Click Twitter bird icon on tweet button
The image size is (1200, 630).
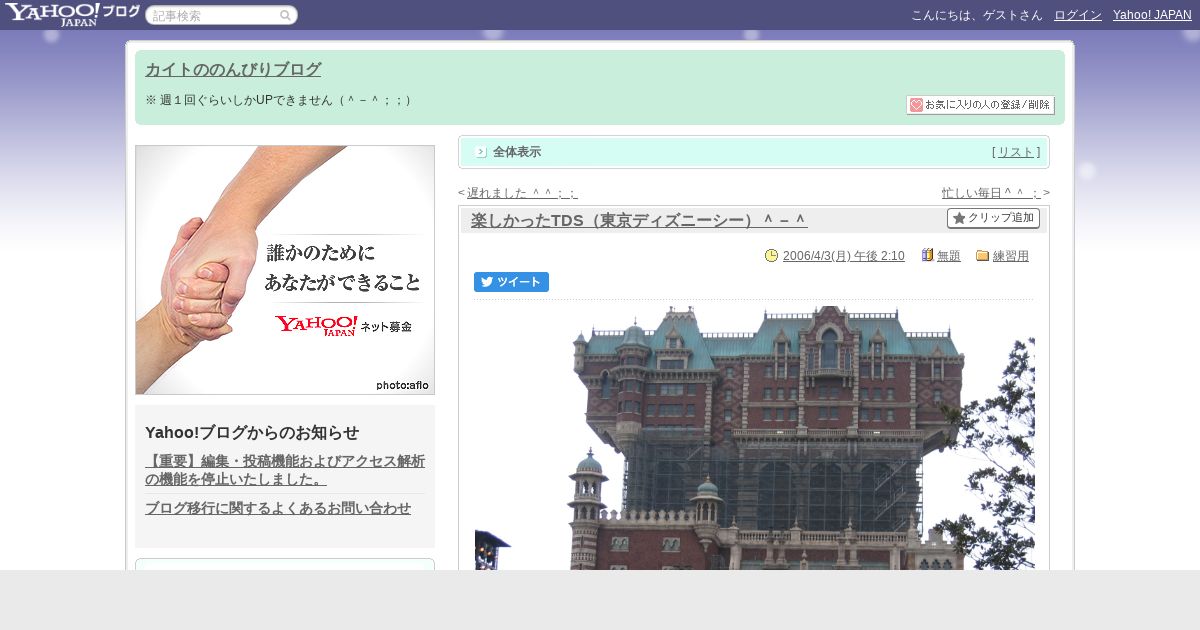[x=487, y=282]
